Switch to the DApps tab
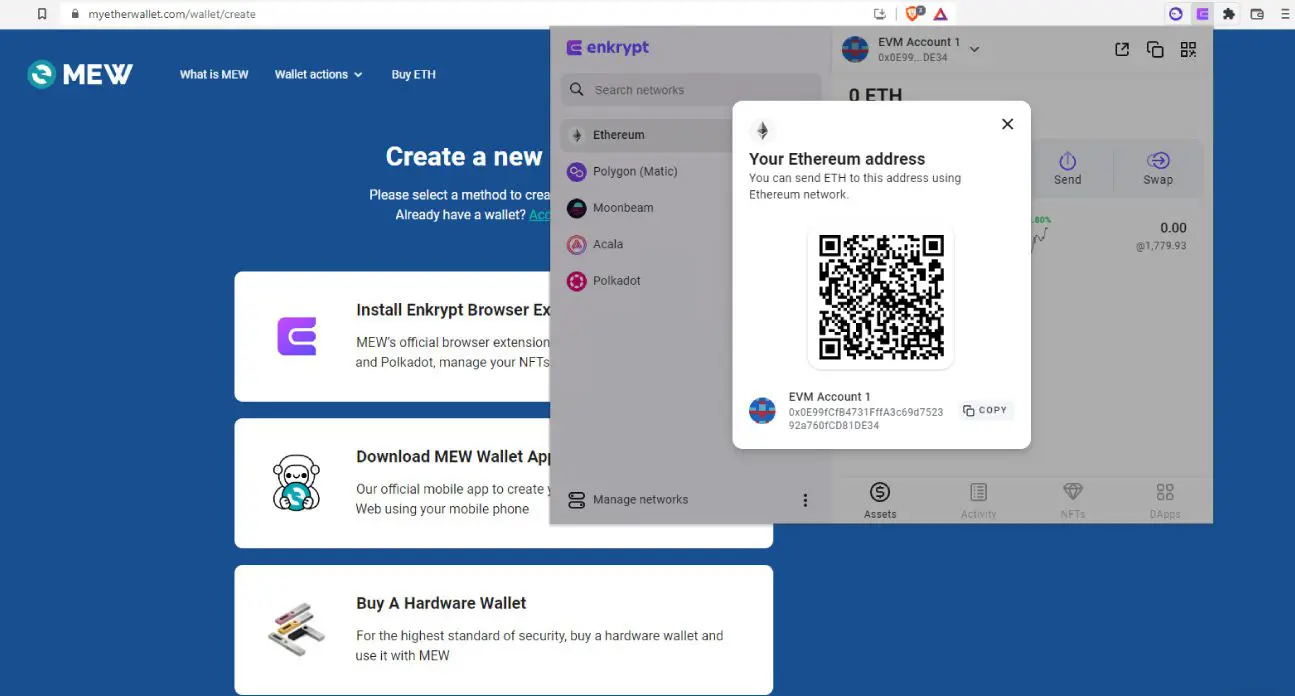 click(x=1165, y=500)
